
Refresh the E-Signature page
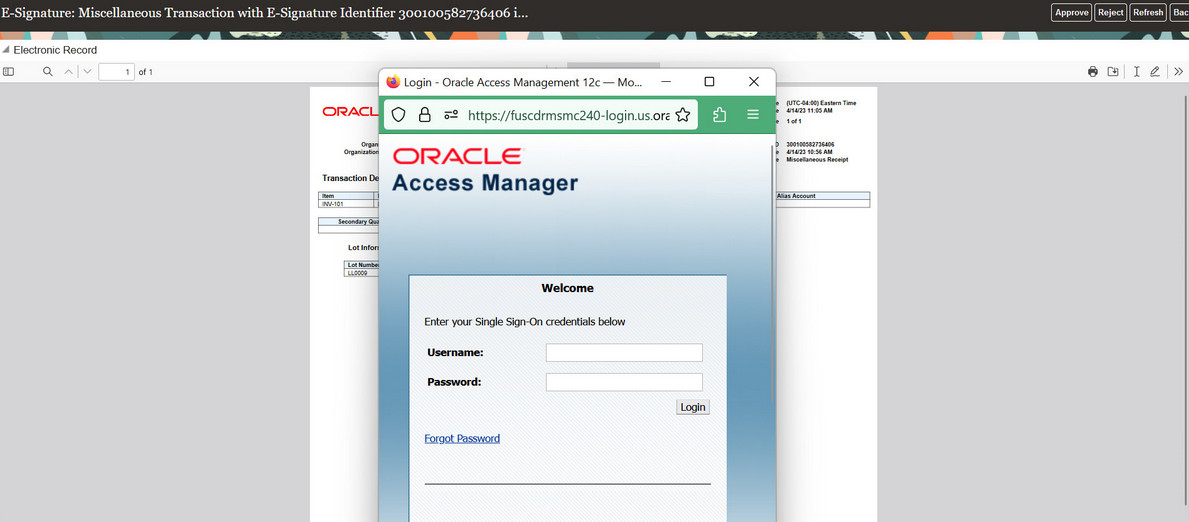(1148, 12)
